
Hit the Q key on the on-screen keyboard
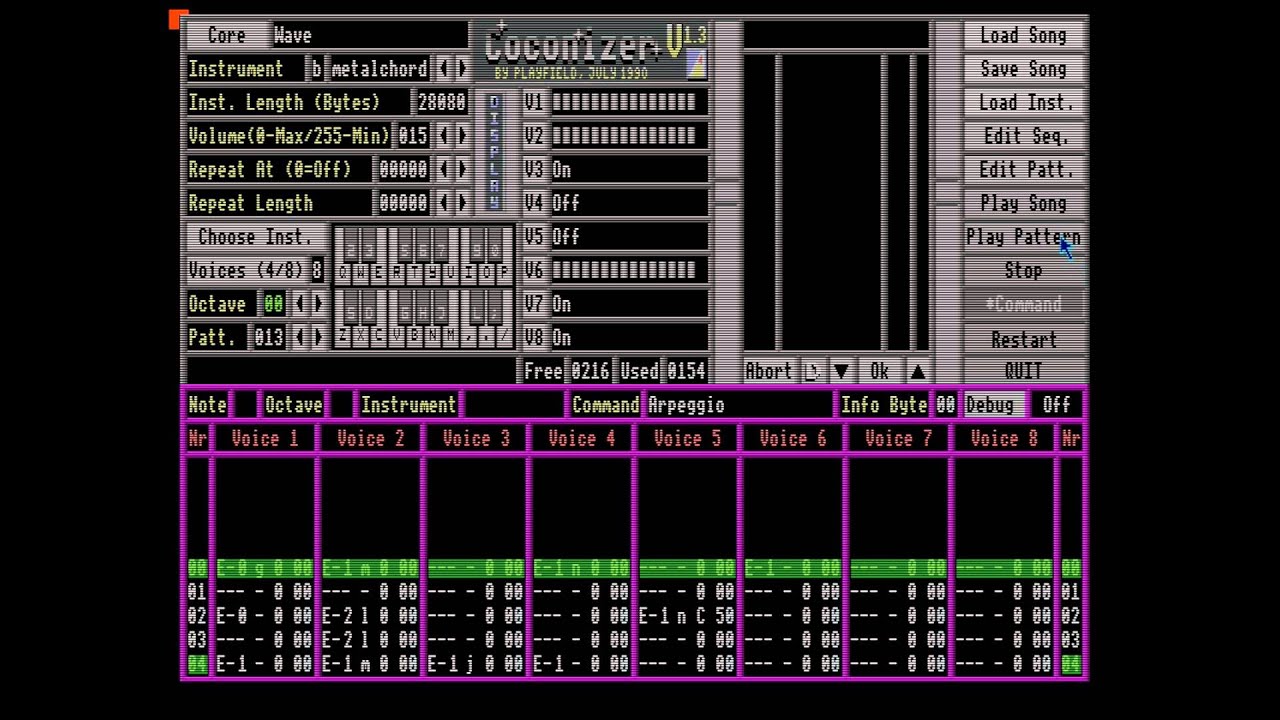[343, 272]
